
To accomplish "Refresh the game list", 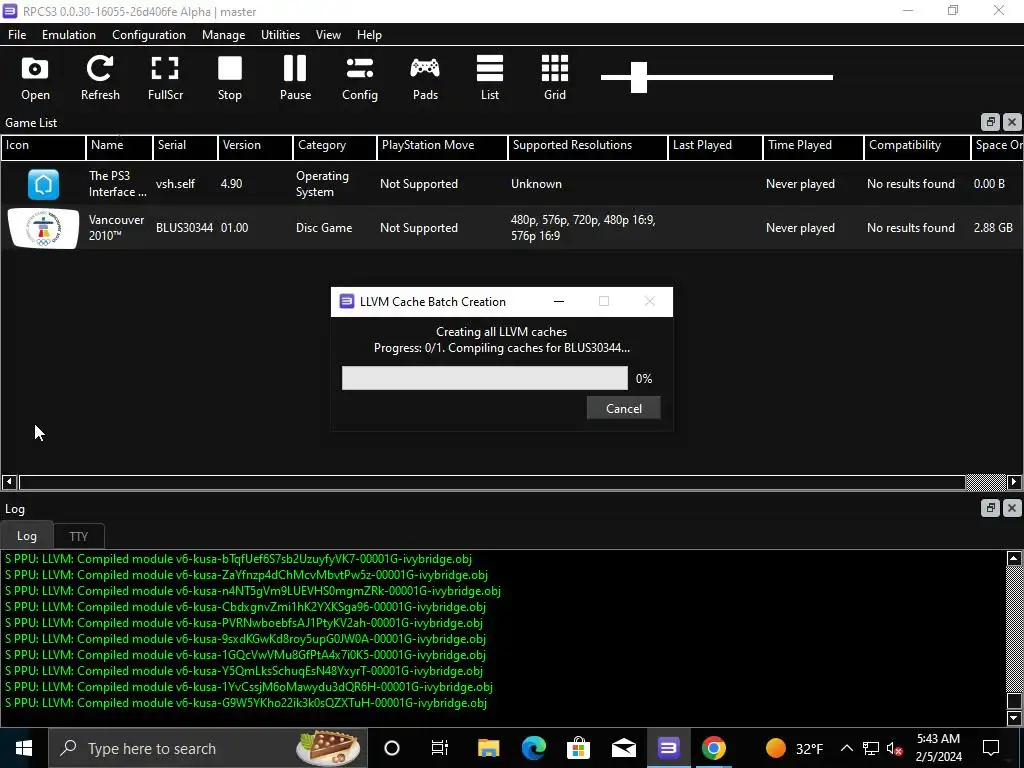I will click(x=100, y=78).
